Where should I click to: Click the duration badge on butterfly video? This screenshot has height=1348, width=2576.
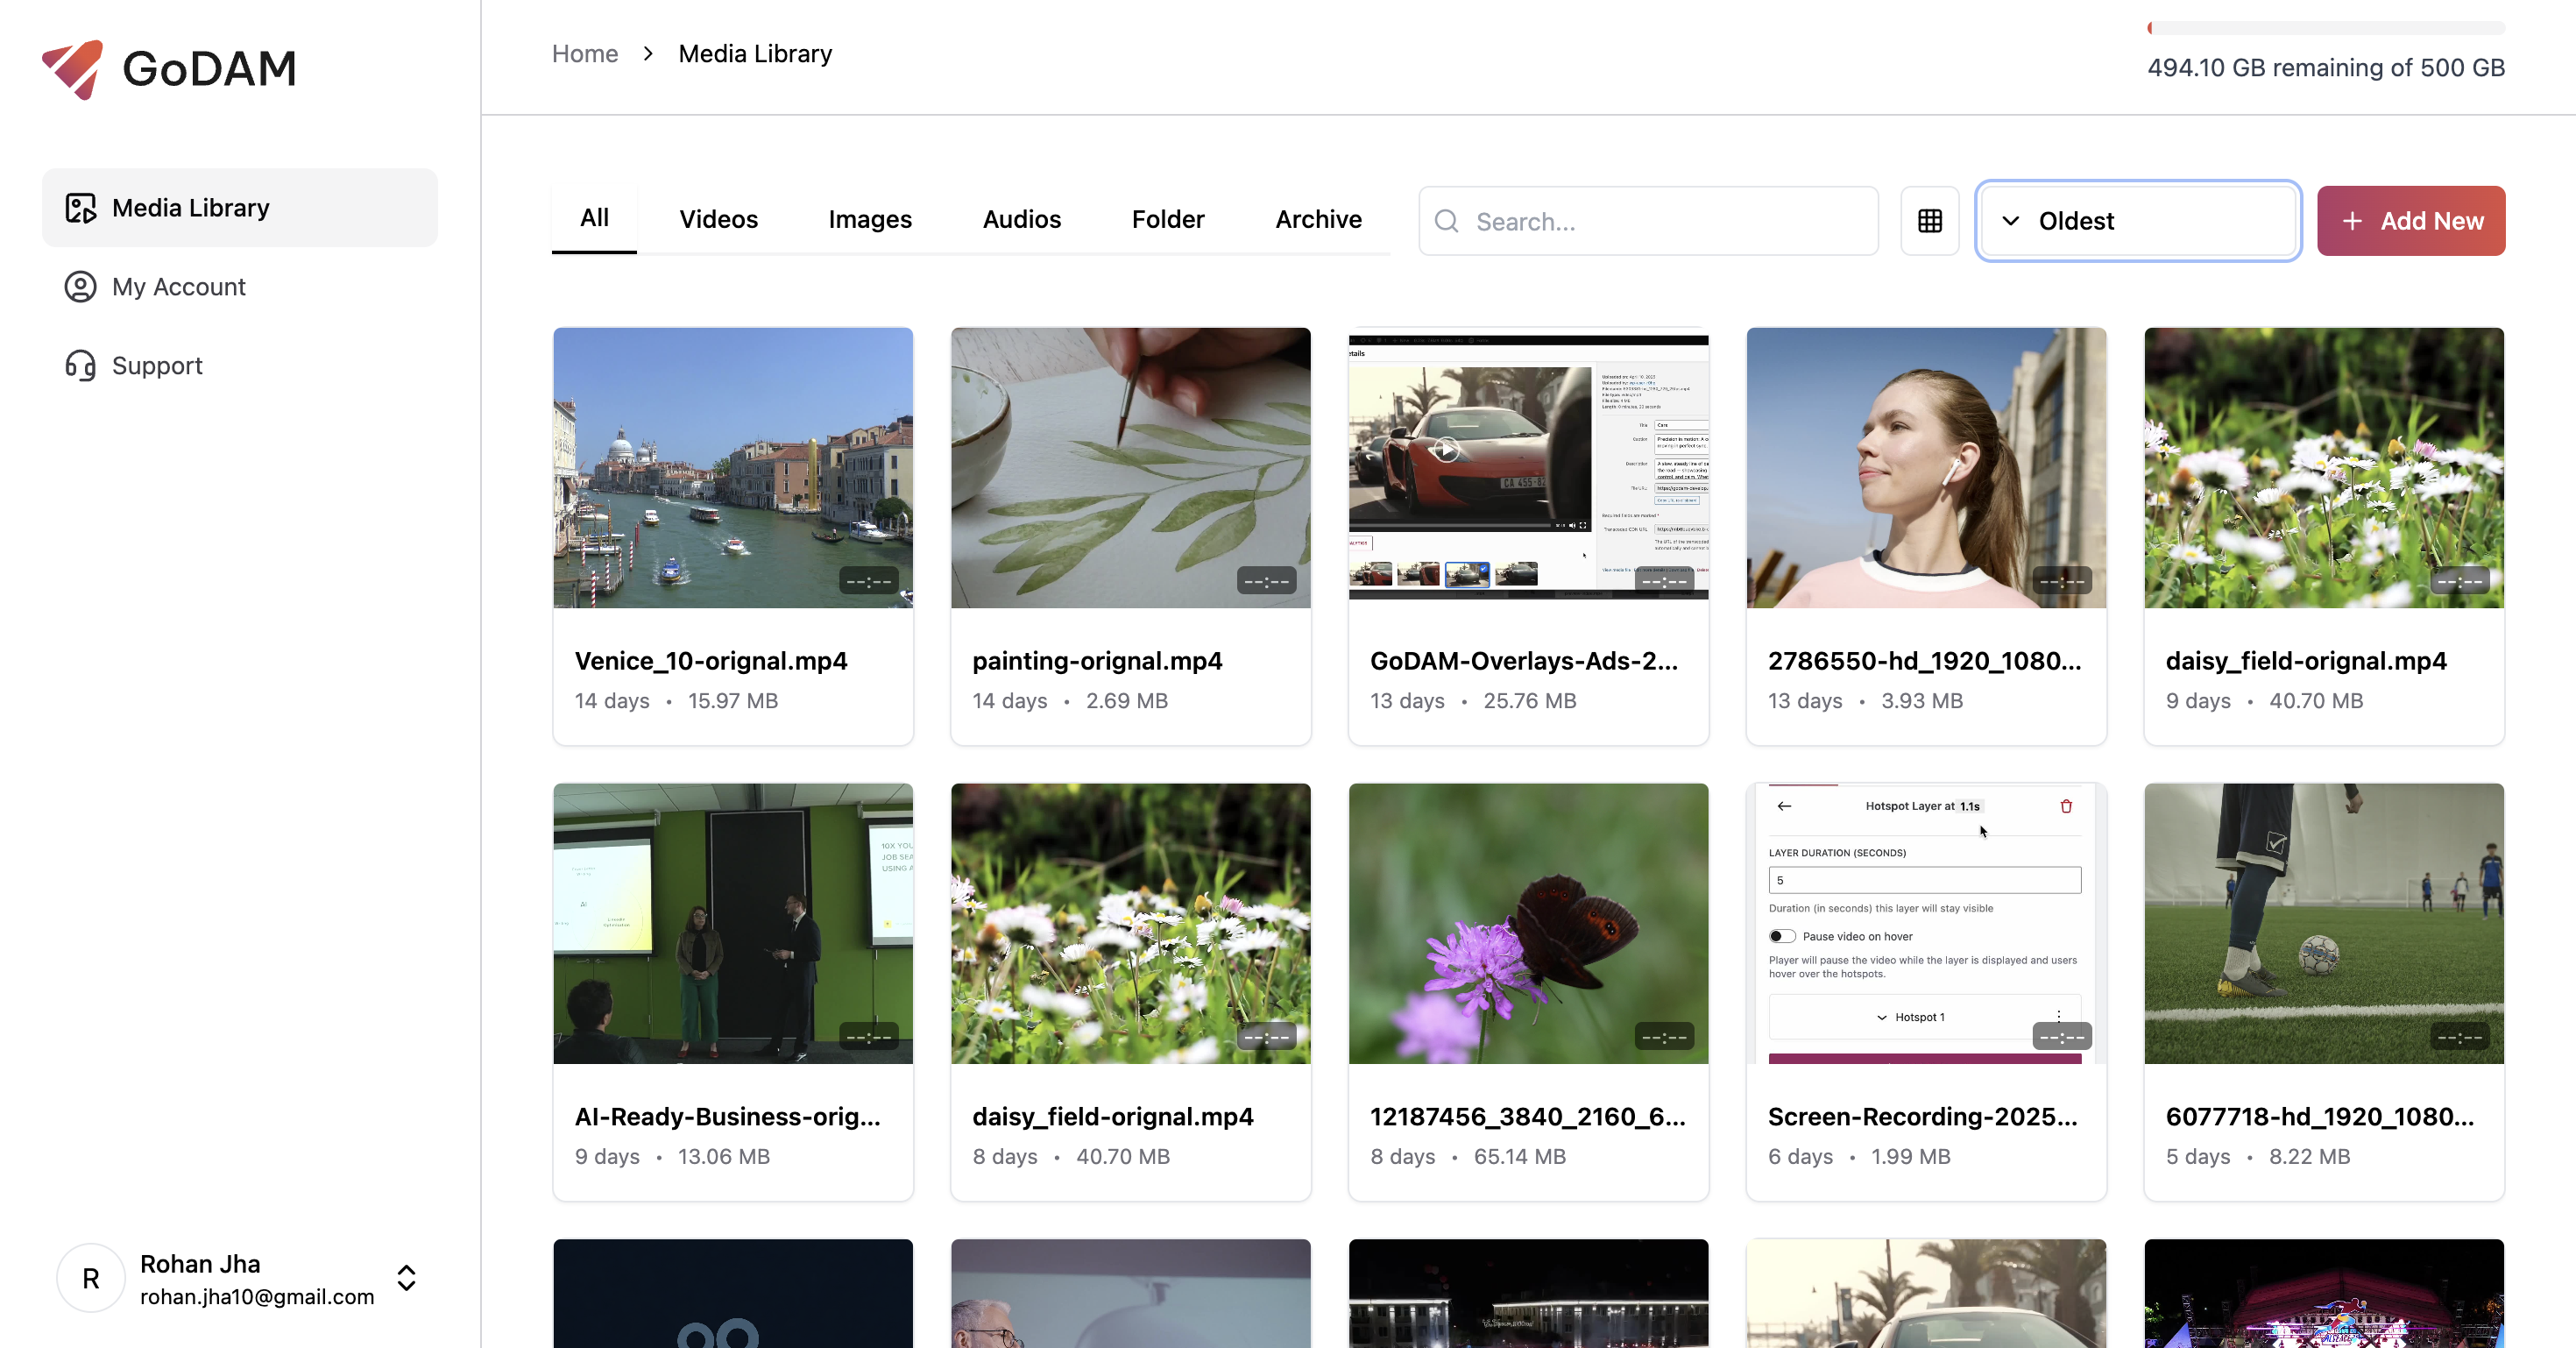[x=1664, y=1037]
